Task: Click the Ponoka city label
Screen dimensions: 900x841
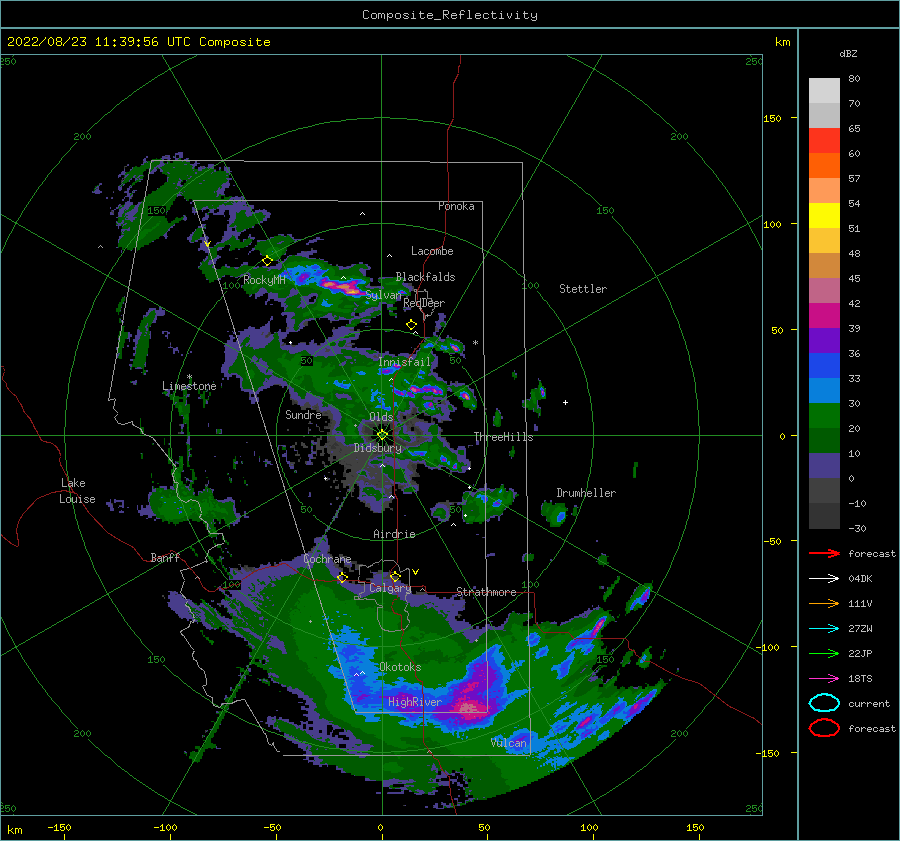Action: tap(456, 206)
